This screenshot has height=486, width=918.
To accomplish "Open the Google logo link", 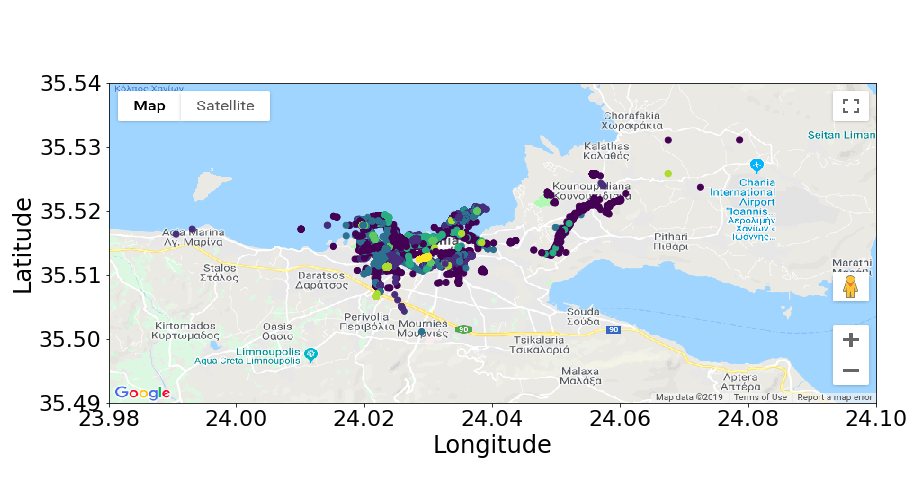I will (142, 393).
